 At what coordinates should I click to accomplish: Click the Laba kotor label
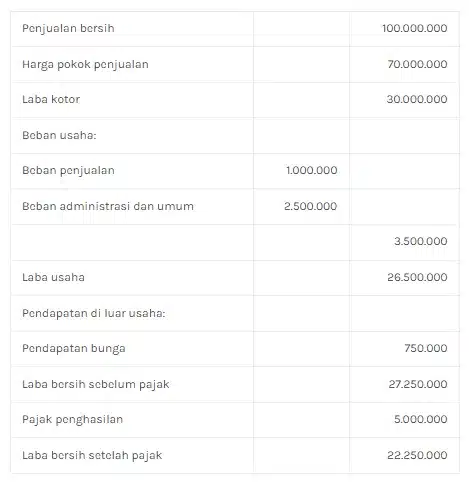[x=51, y=99]
